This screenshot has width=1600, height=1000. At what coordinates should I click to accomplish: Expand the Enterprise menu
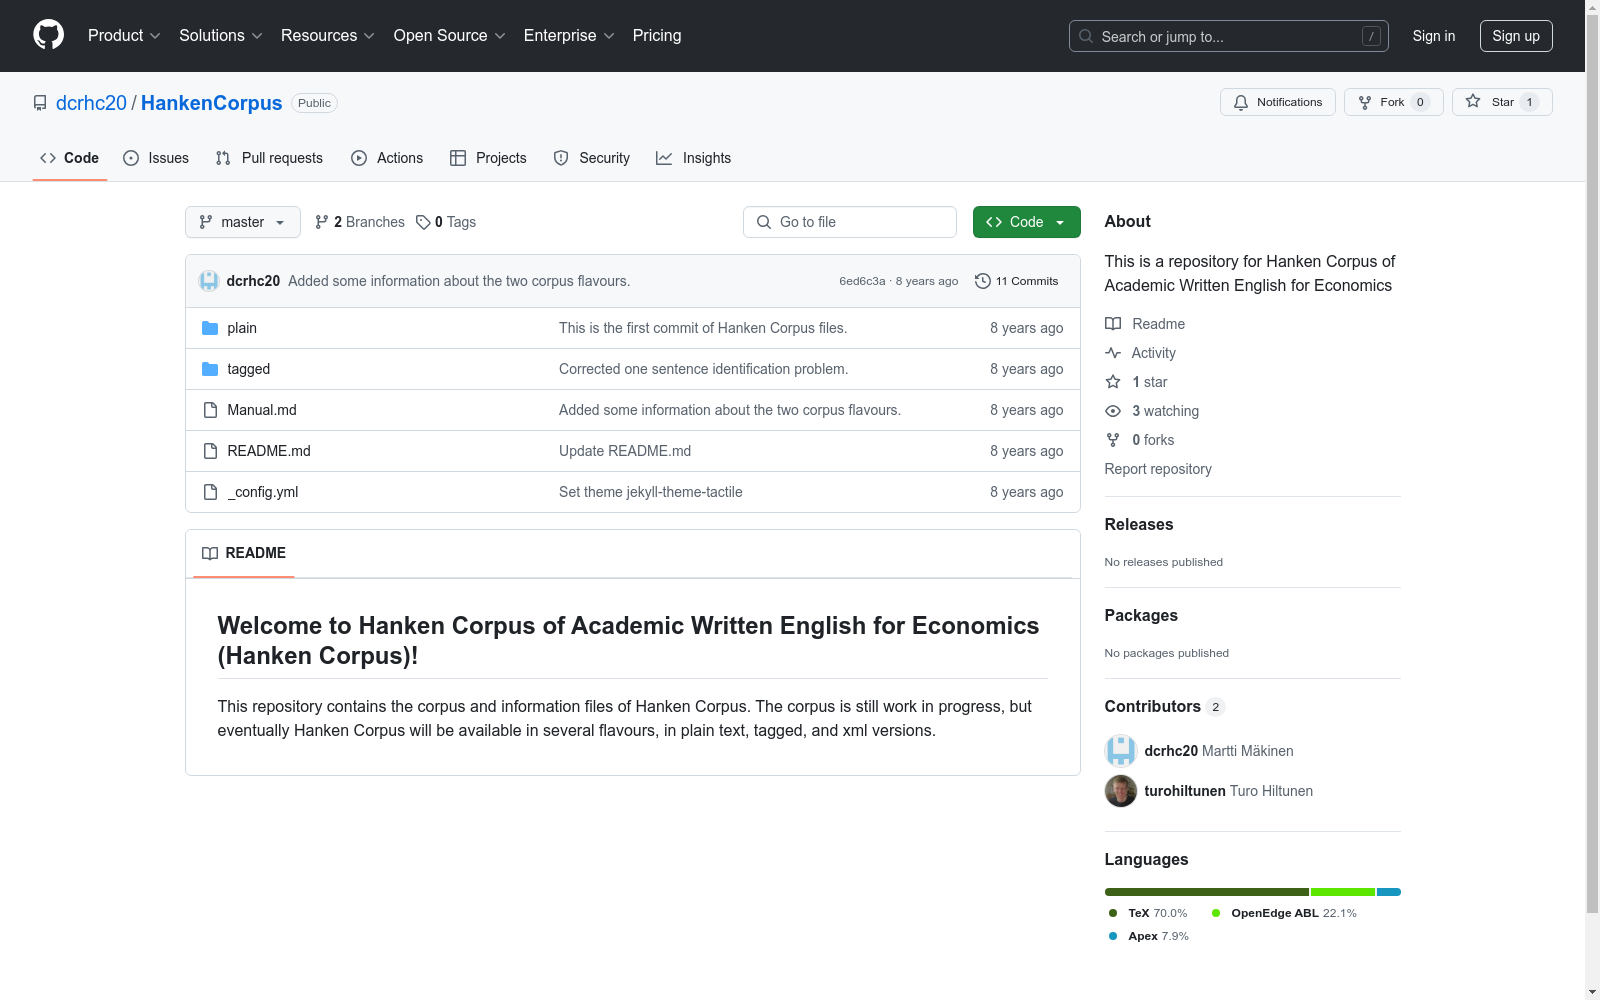pos(569,35)
